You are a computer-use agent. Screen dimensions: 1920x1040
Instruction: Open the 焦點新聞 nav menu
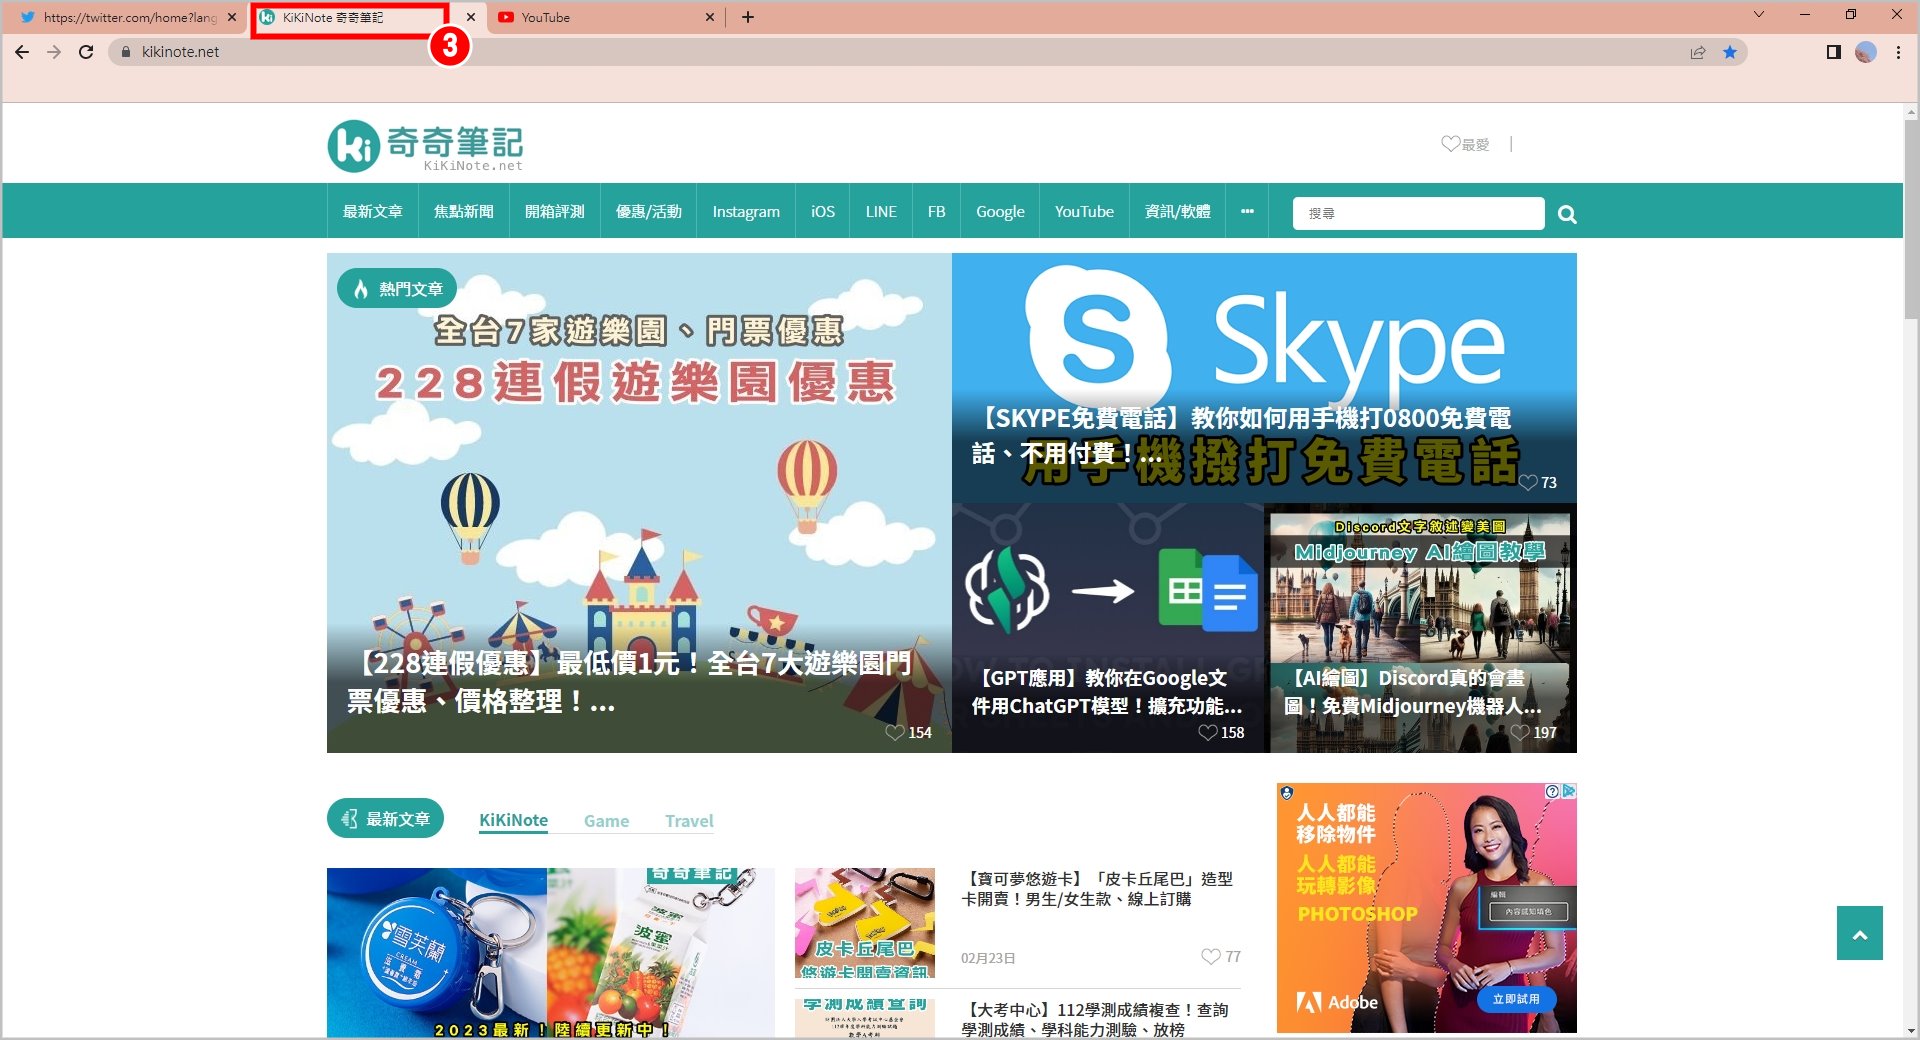tap(463, 211)
